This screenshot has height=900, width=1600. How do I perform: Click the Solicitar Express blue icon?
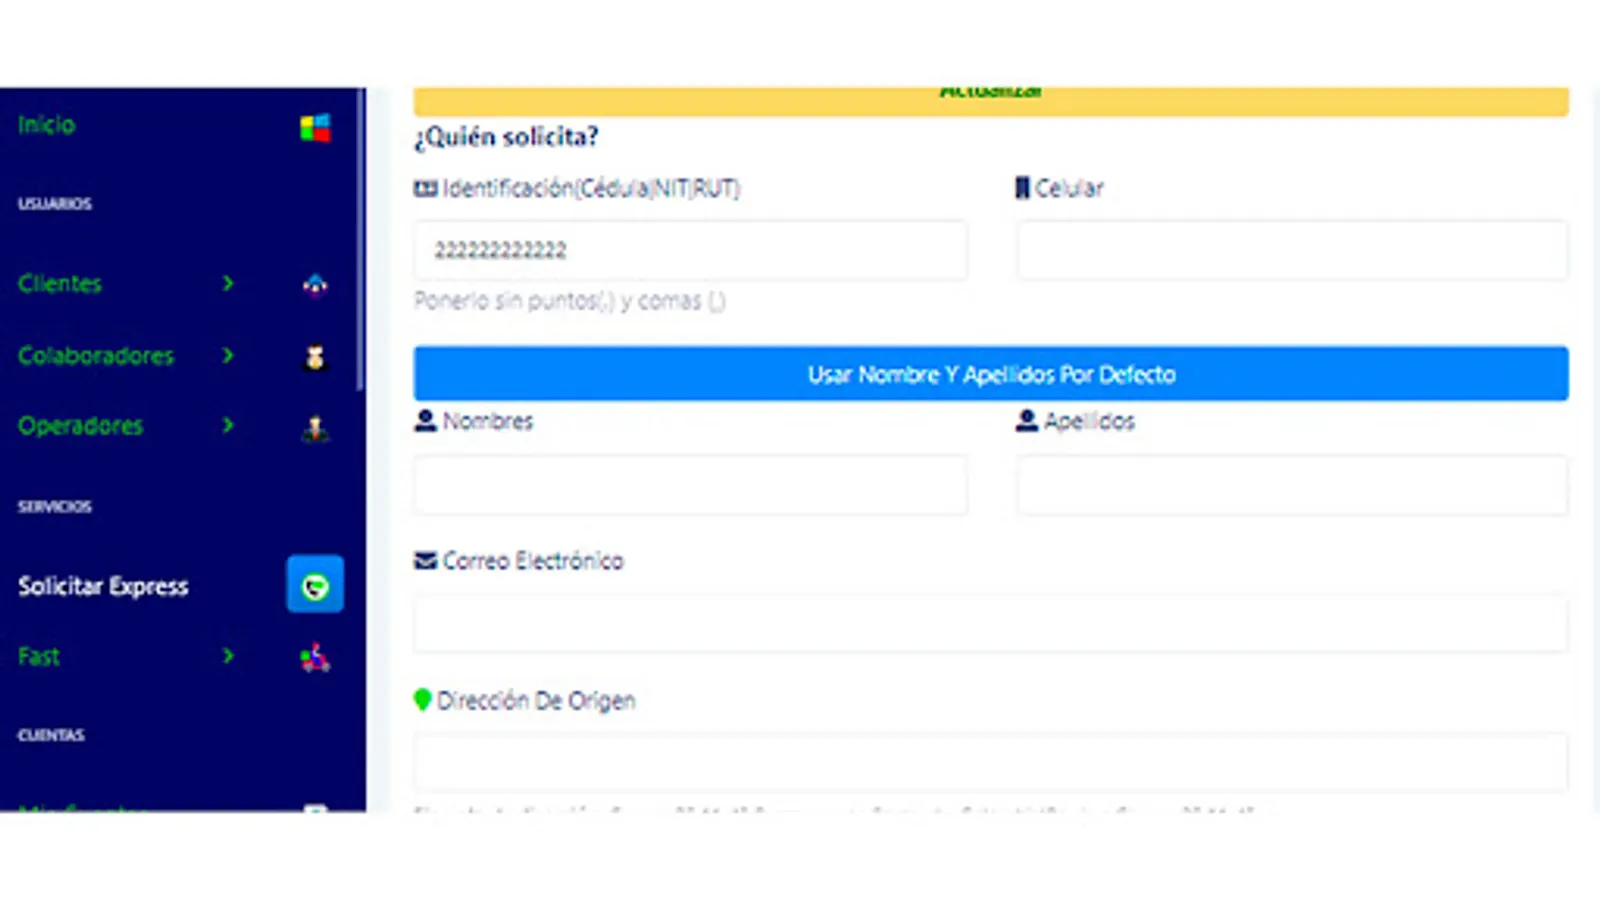[x=315, y=584]
